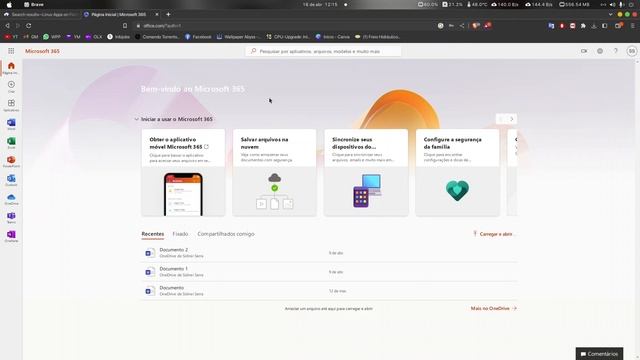Switch to Compartilhados comigo tab
The image size is (640, 360).
point(226,234)
